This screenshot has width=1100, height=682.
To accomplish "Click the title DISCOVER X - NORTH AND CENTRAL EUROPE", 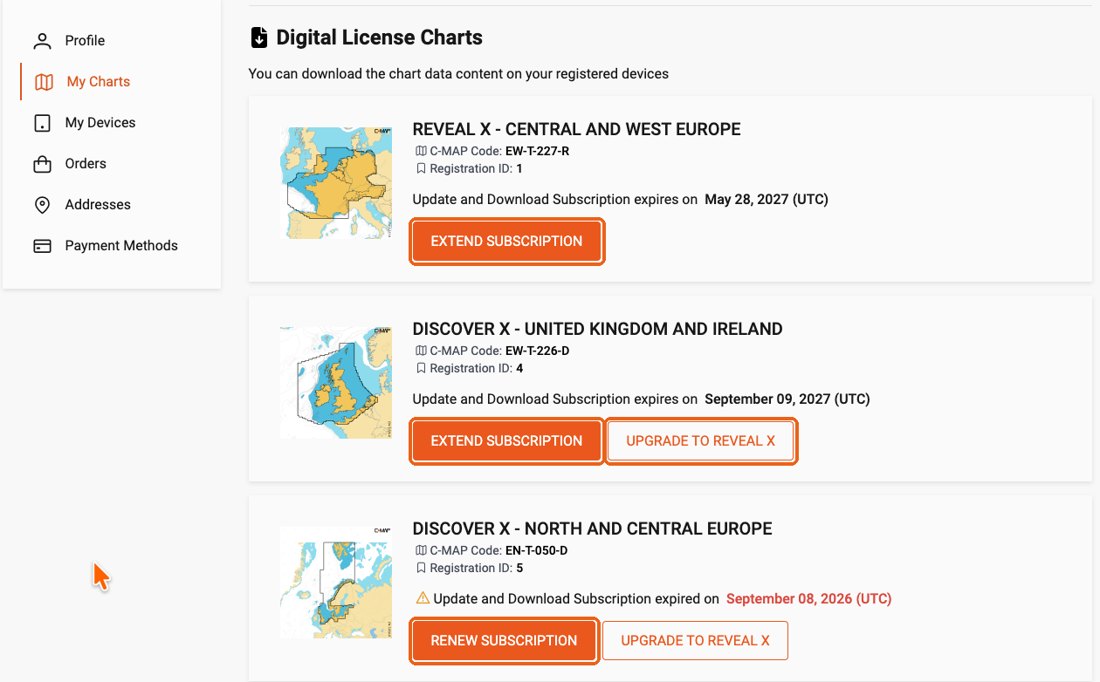I will [x=592, y=529].
